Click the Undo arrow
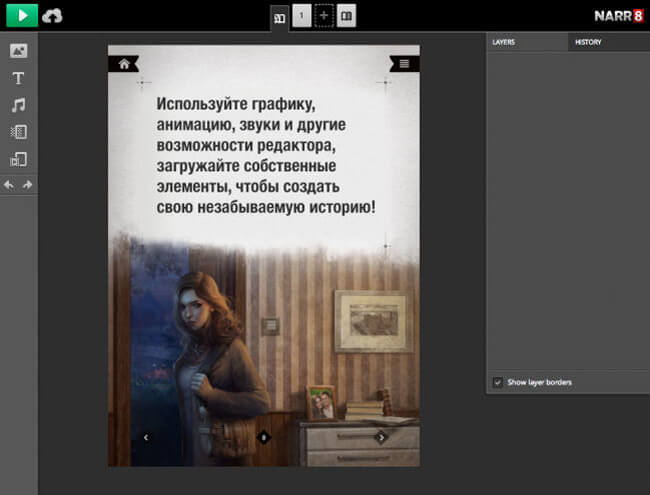 pyautogui.click(x=9, y=184)
